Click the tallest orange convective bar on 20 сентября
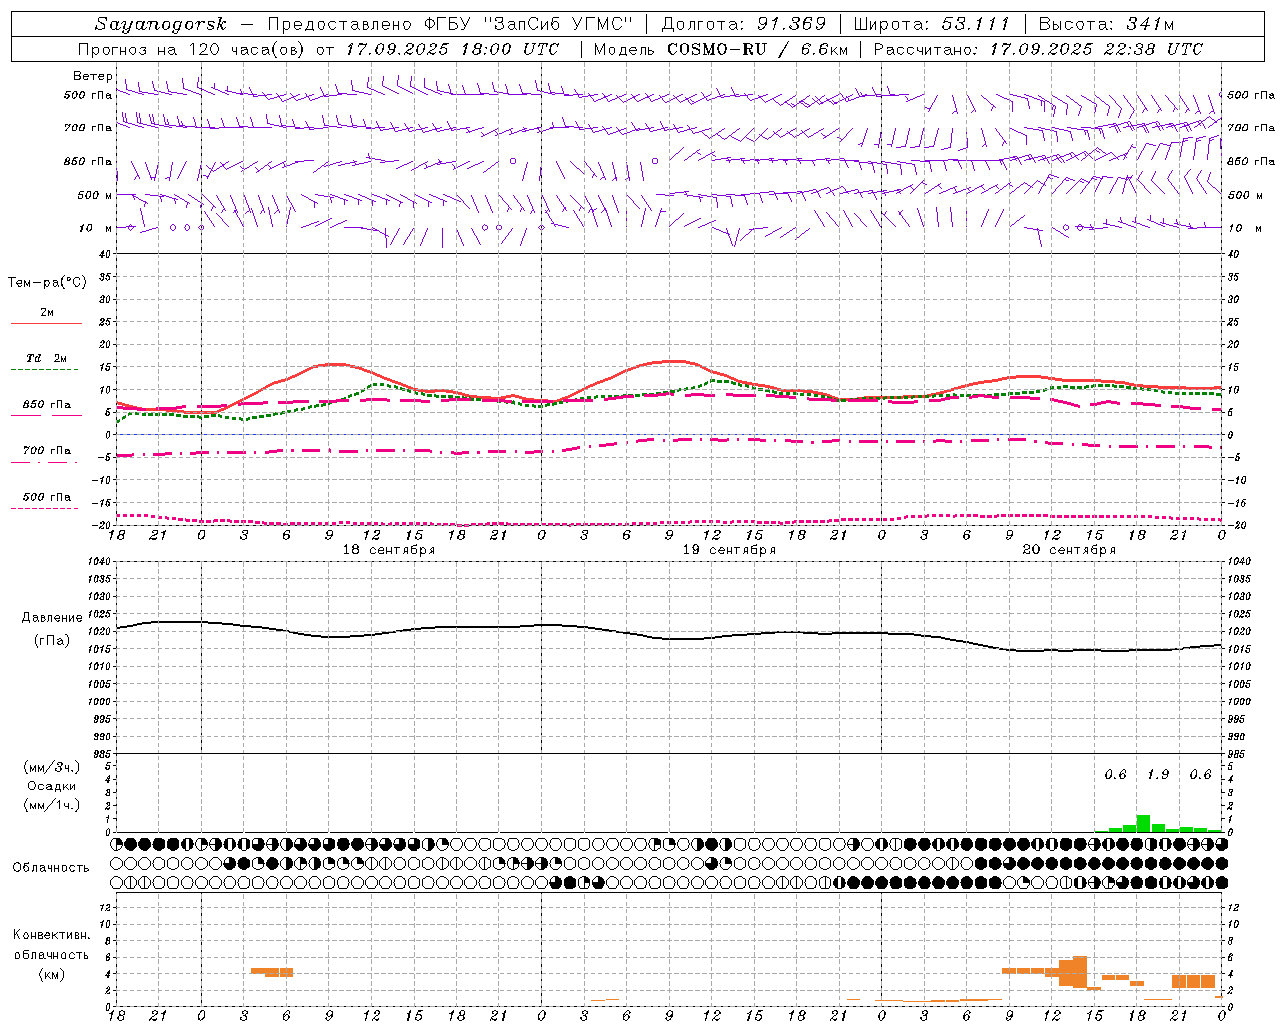1280x1024 pixels. [x=1080, y=971]
